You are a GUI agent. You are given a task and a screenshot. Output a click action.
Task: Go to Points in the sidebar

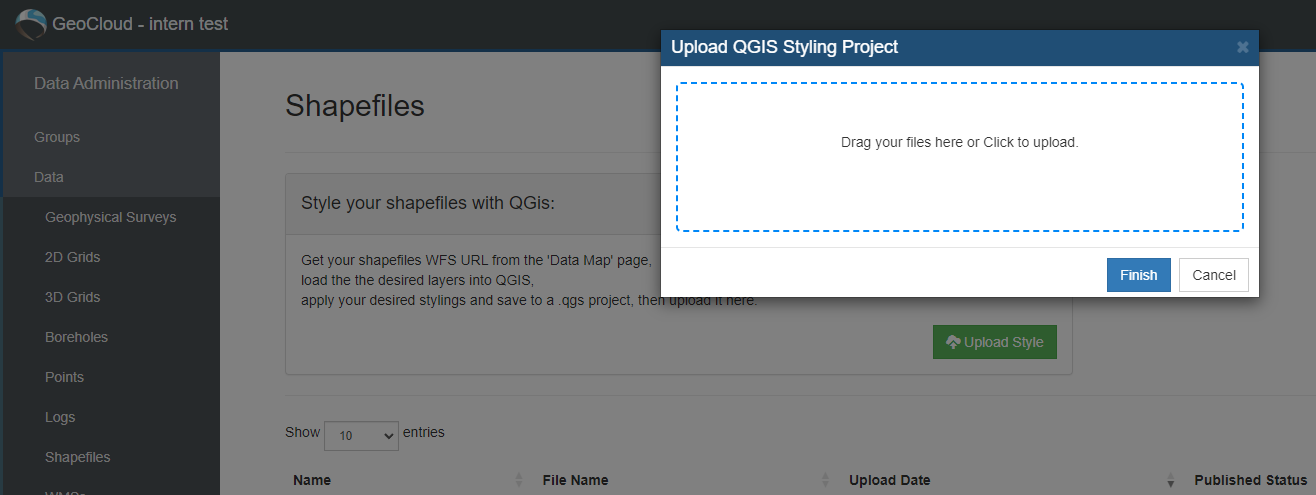pyautogui.click(x=65, y=377)
